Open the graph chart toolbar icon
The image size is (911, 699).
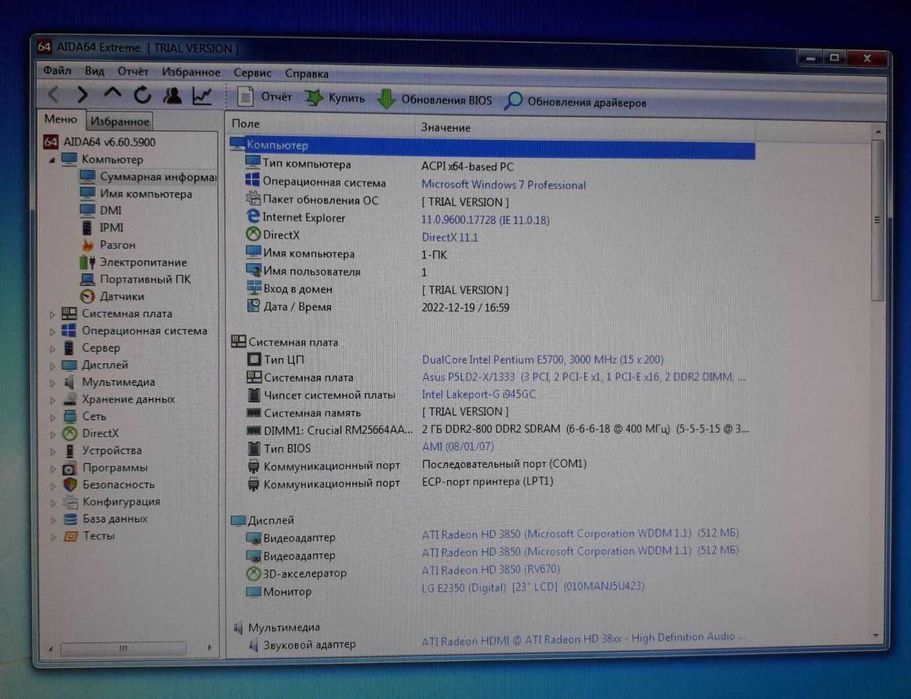coord(202,96)
